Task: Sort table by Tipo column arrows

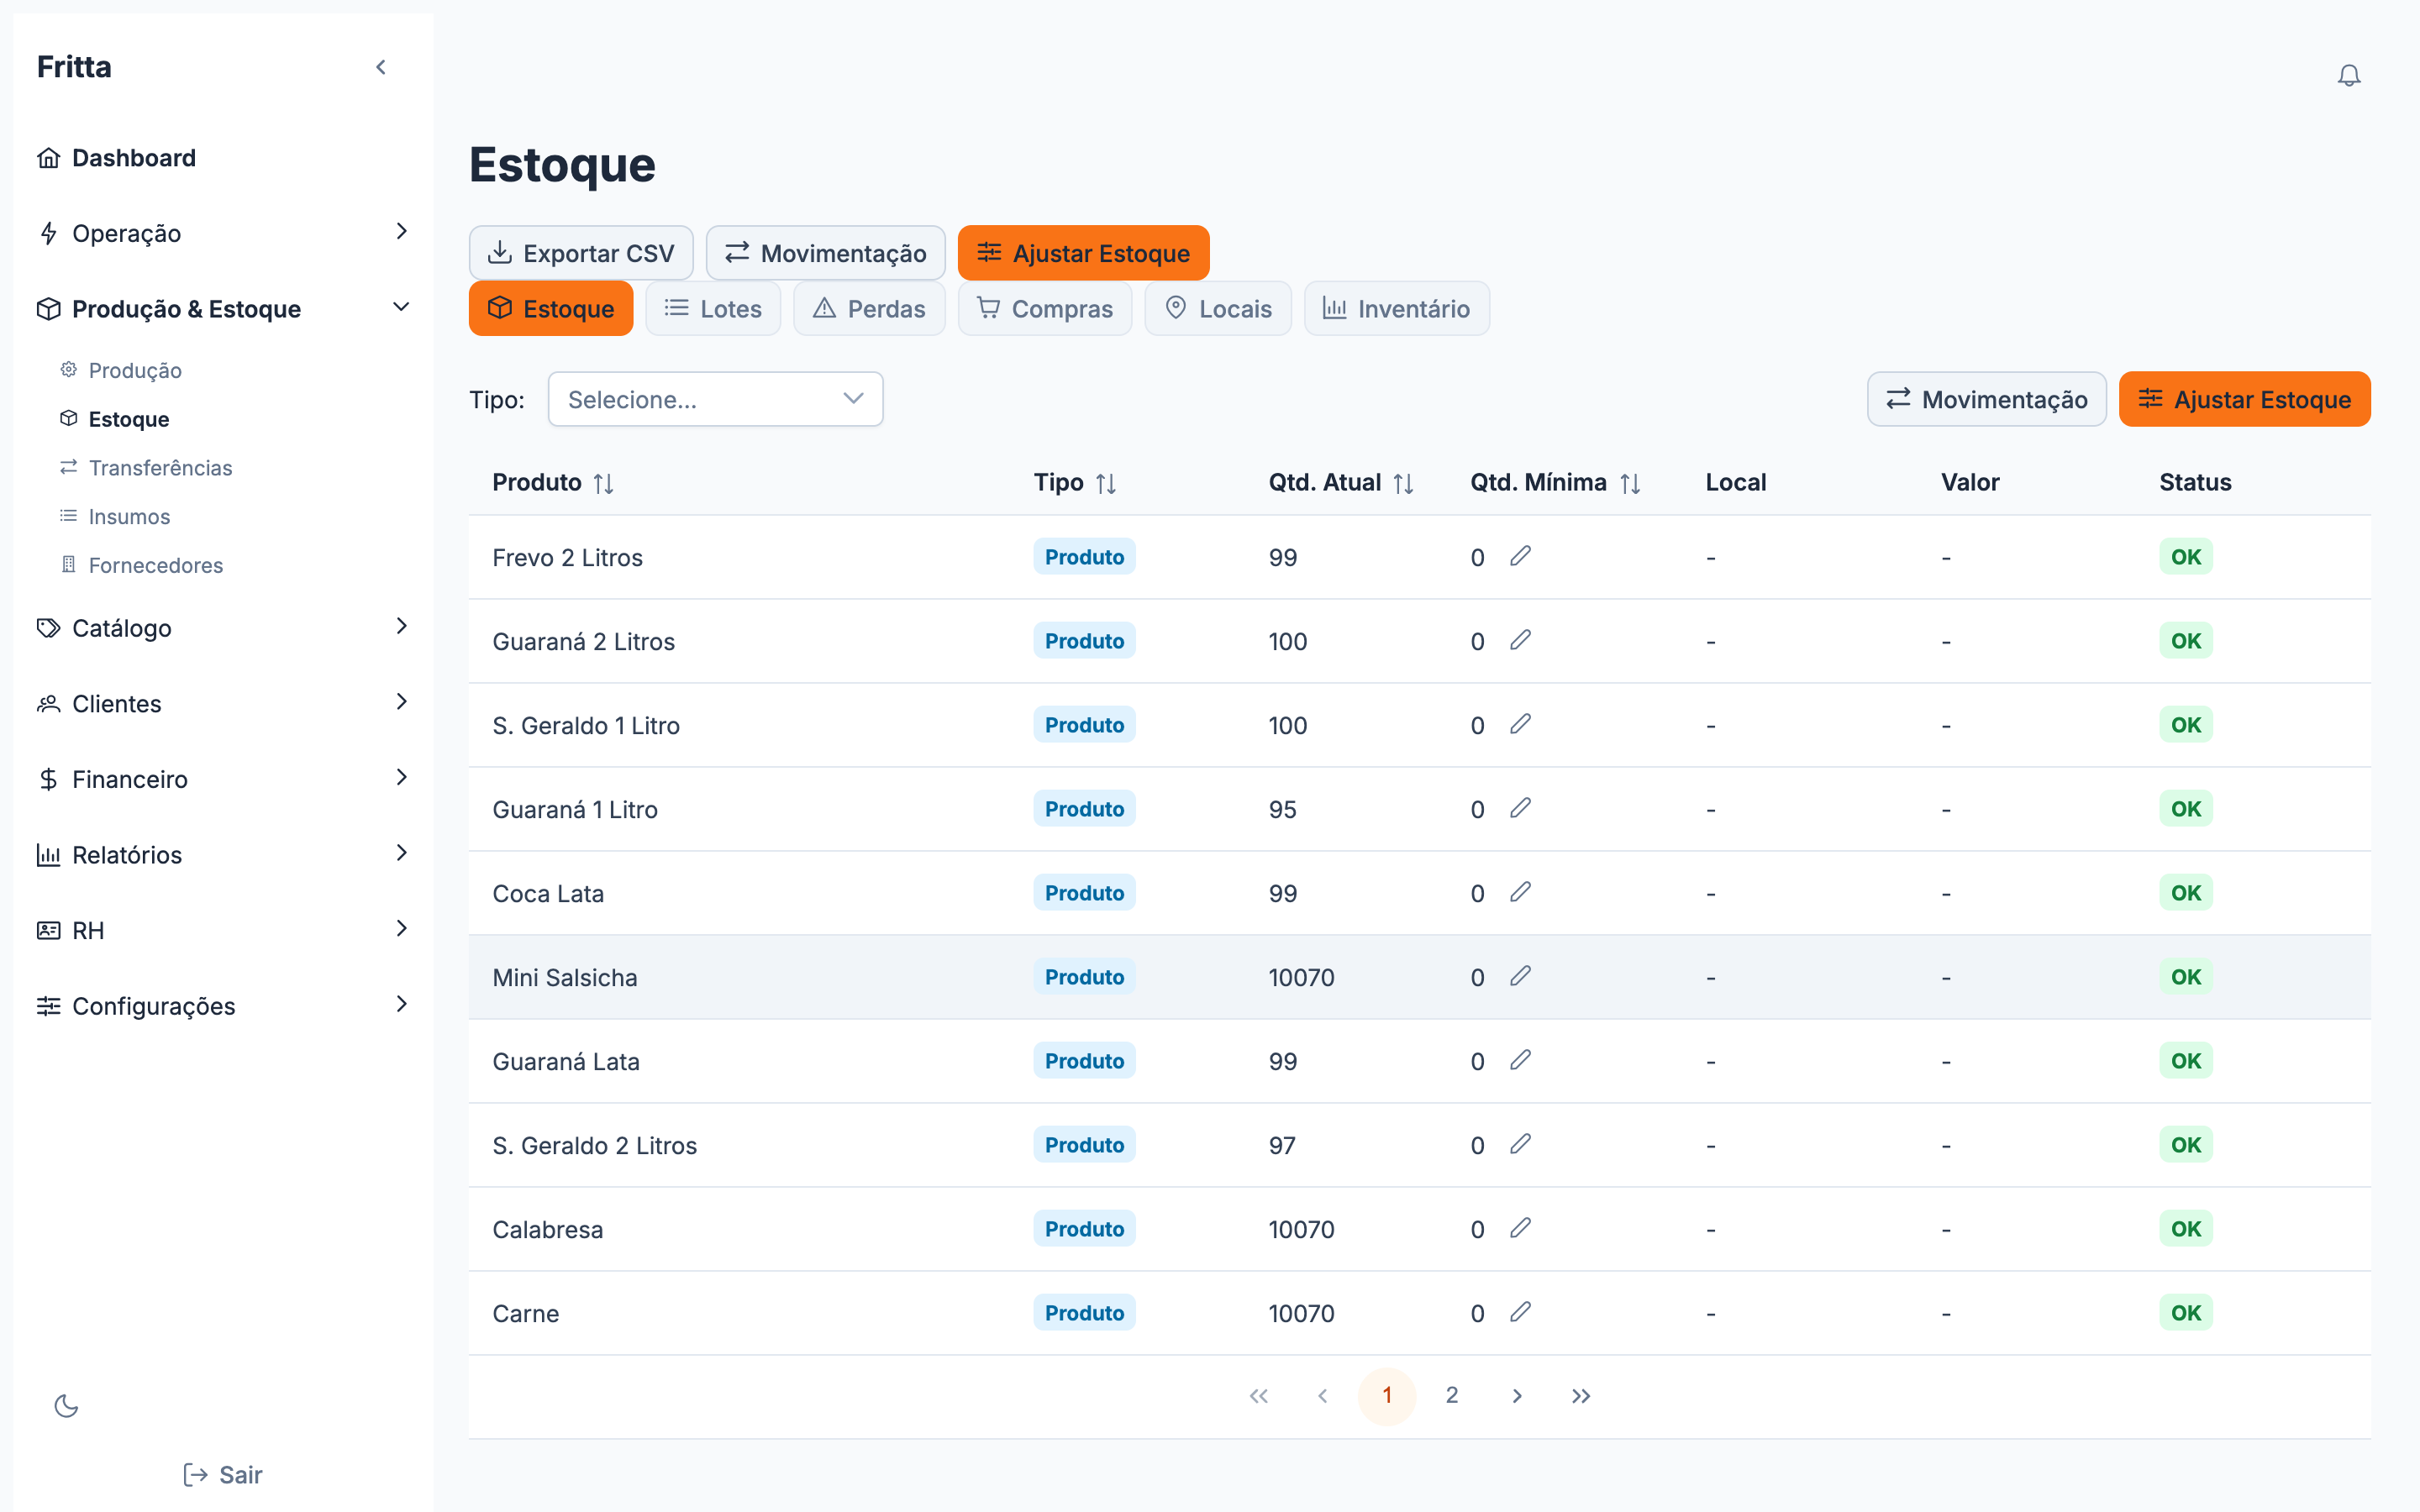Action: (1105, 484)
